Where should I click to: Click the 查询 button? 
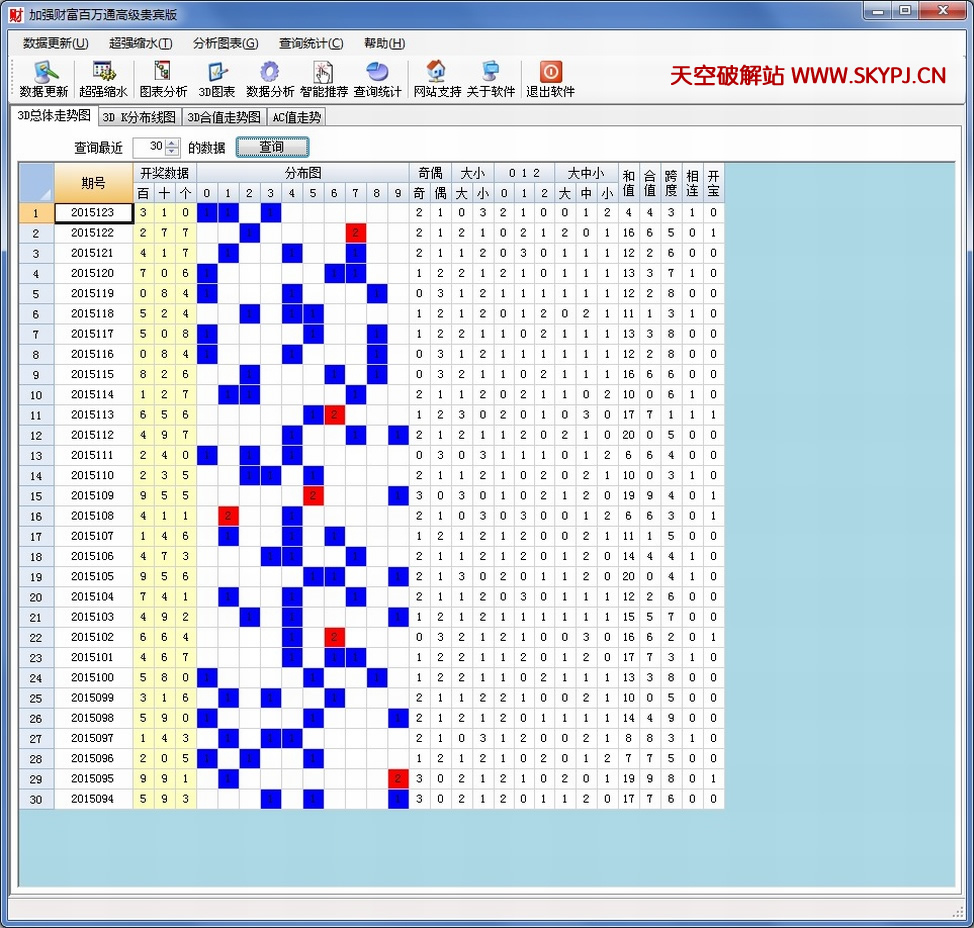(271, 147)
